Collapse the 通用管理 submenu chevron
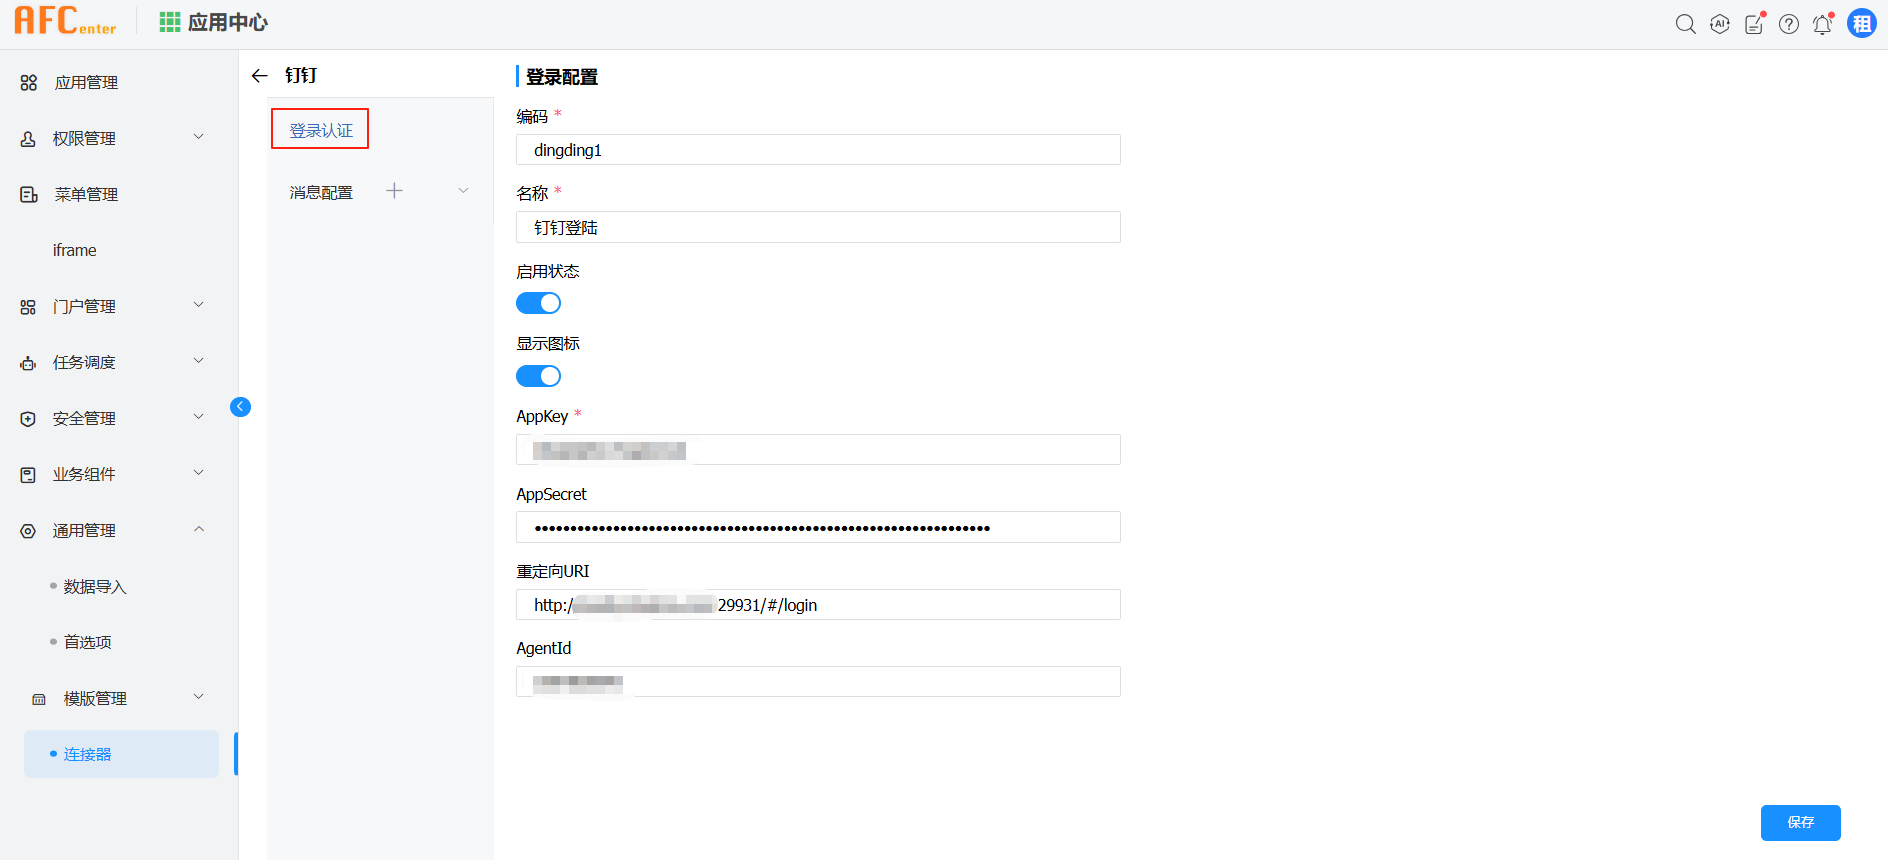The height and width of the screenshot is (860, 1888). pos(199,529)
